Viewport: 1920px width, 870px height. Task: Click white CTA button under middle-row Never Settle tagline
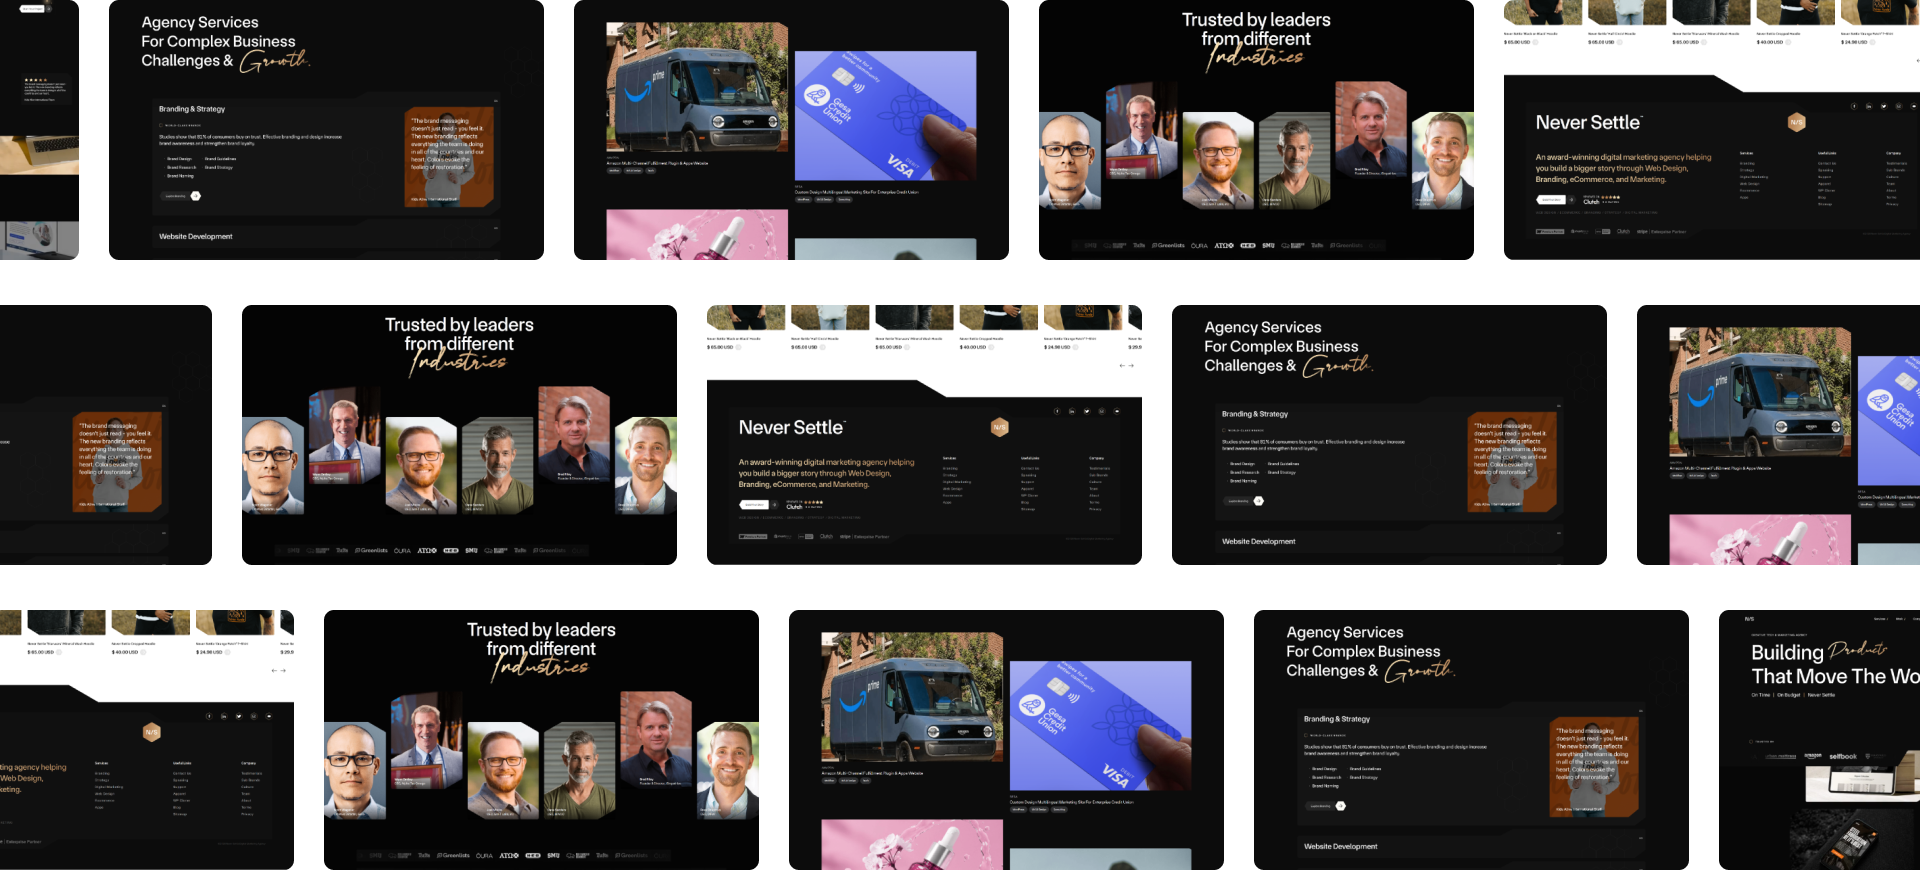[x=754, y=505]
